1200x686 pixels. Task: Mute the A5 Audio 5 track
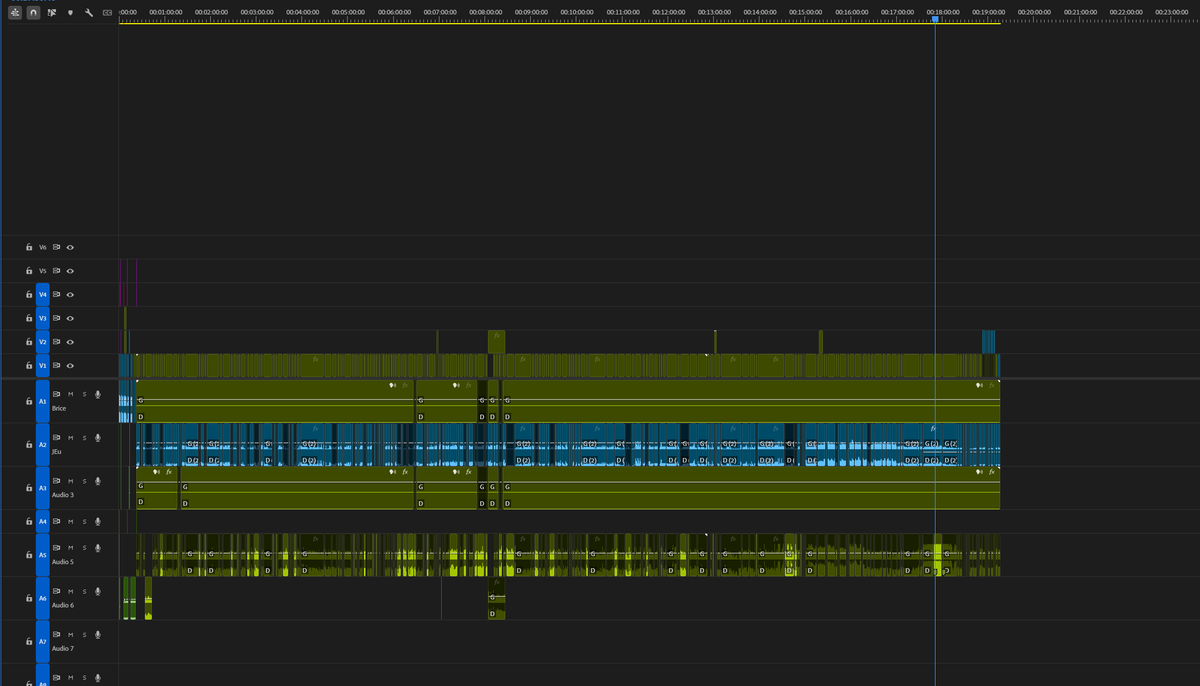[x=70, y=548]
